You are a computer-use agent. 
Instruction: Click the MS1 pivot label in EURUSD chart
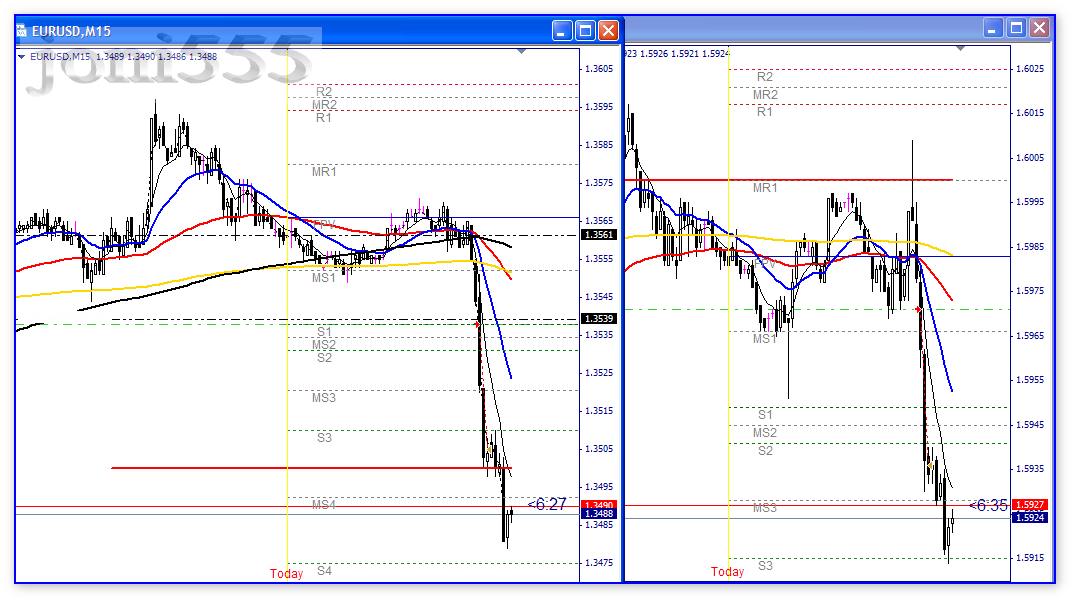(x=324, y=278)
